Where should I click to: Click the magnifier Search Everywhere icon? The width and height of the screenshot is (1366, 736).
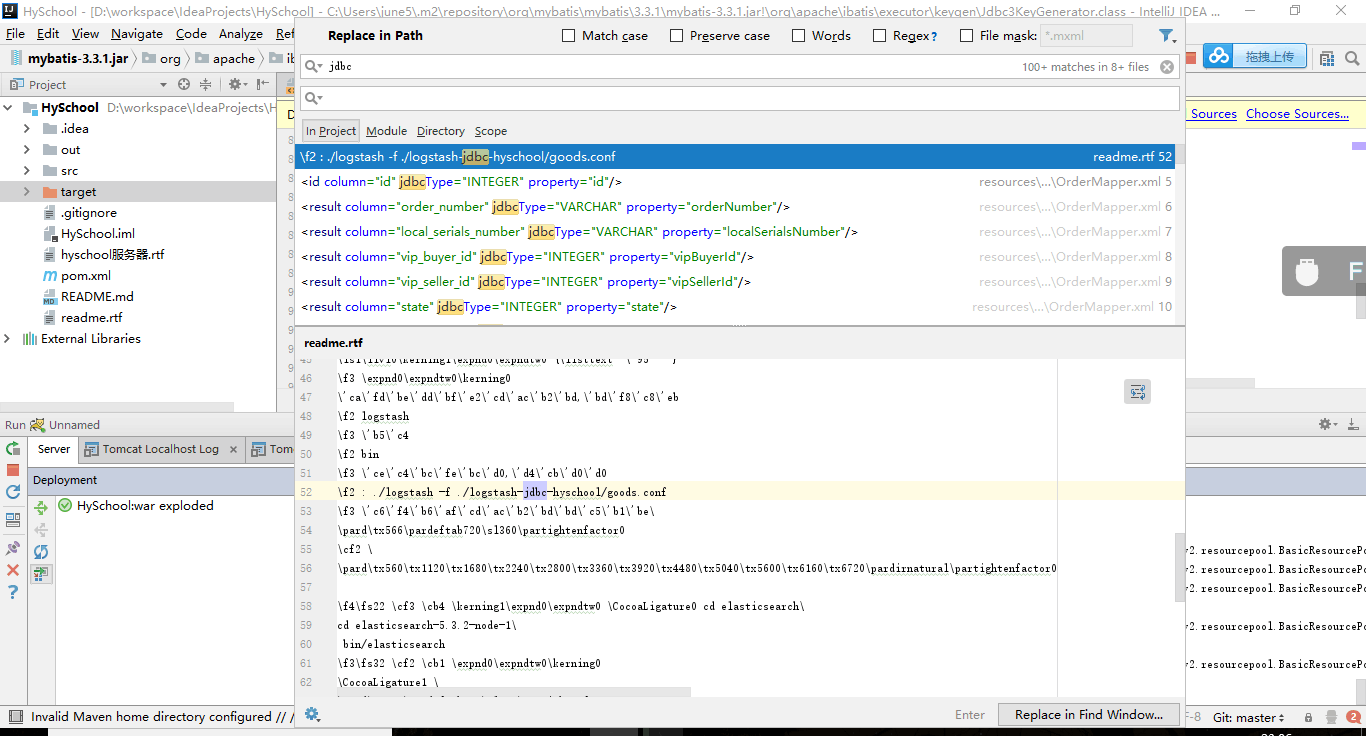click(1352, 57)
